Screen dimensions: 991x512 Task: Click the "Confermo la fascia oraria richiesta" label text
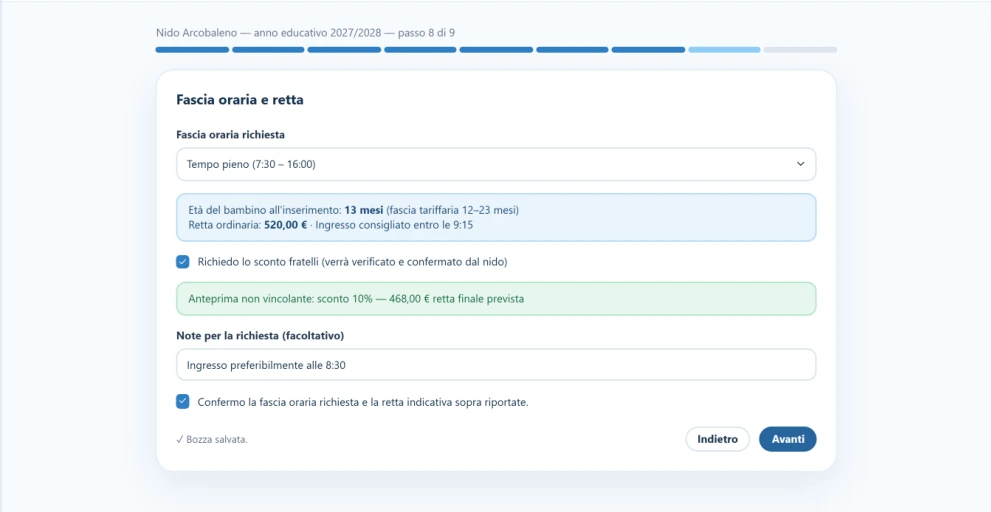pos(363,402)
